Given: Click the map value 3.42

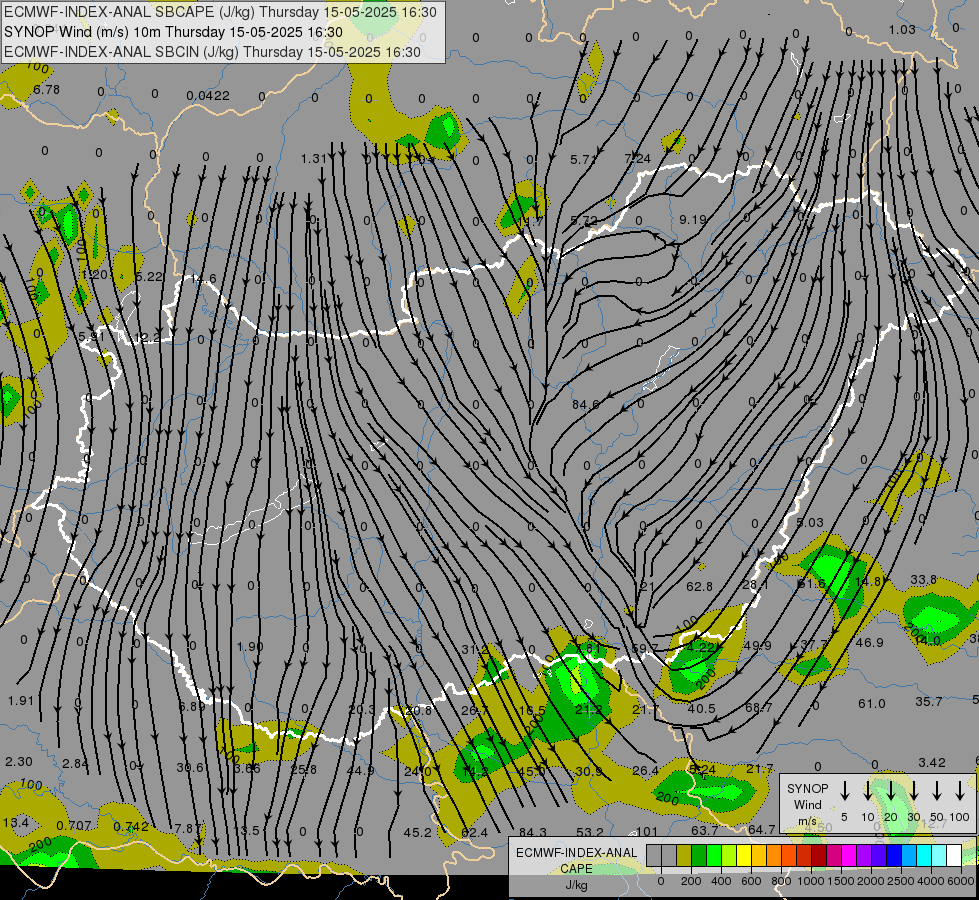Looking at the screenshot, I should [x=932, y=763].
